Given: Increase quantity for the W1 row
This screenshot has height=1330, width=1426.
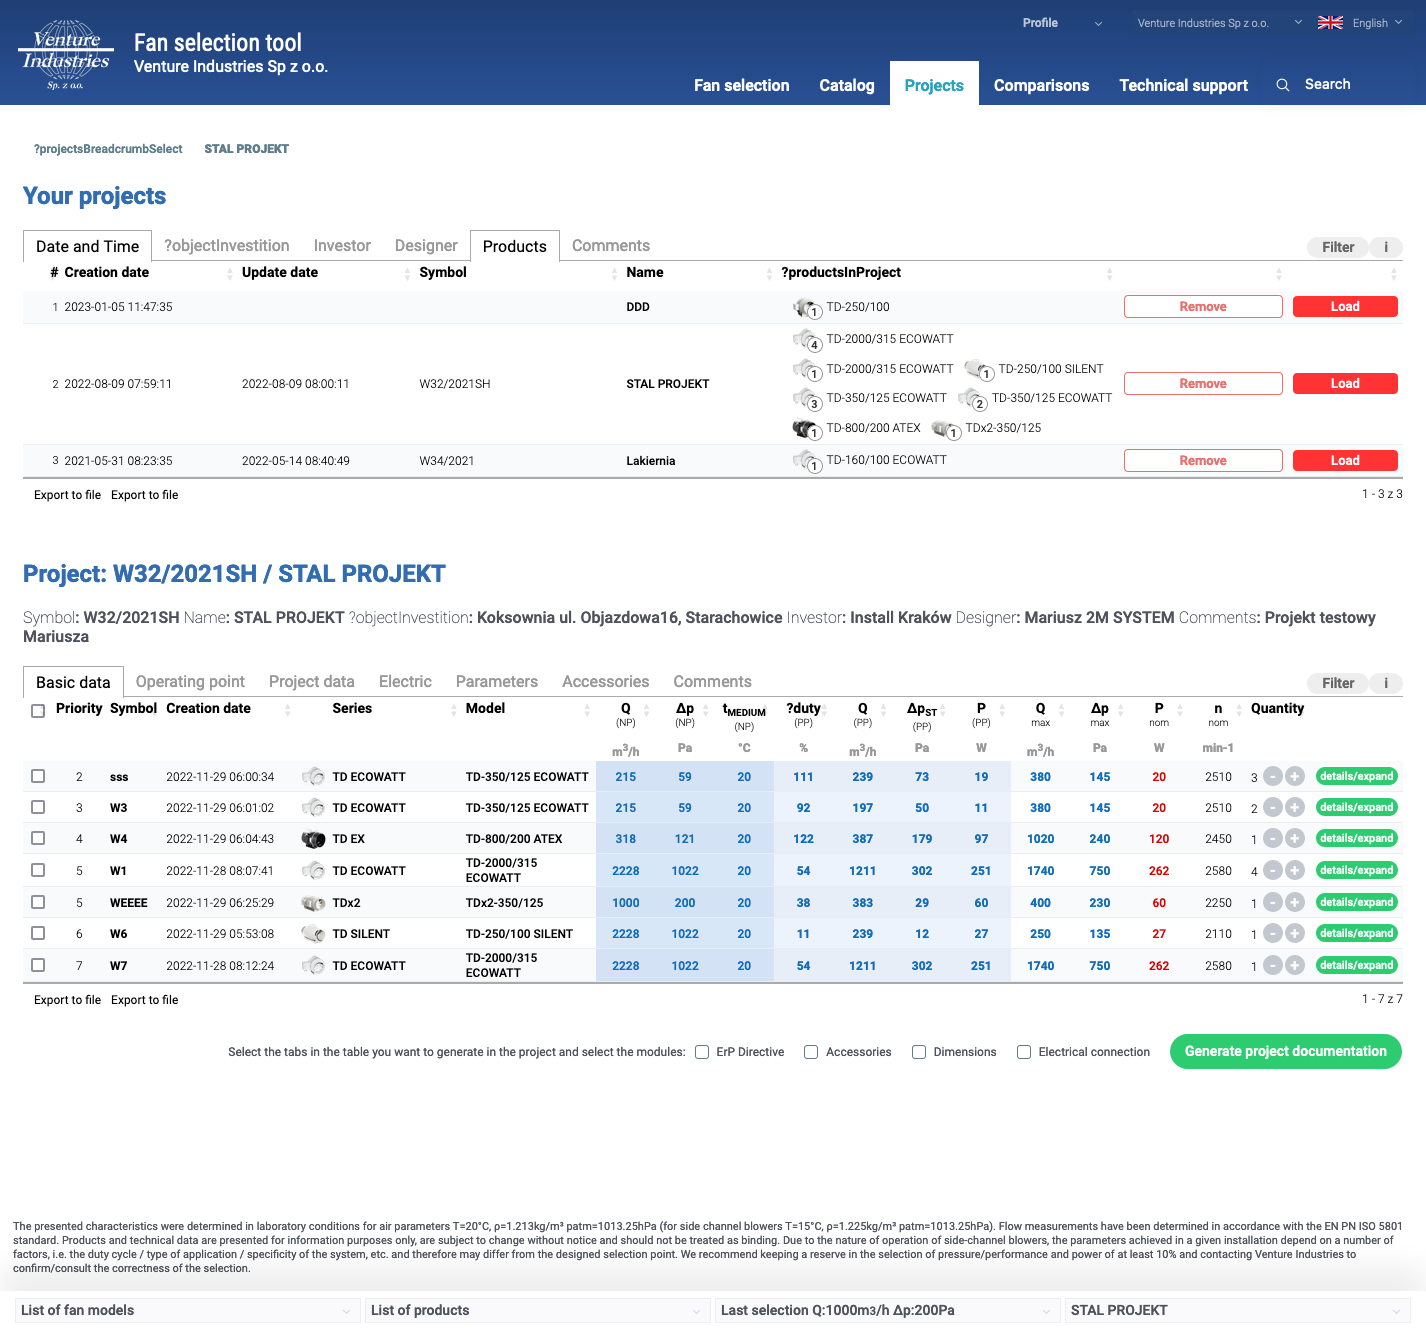Looking at the screenshot, I should [x=1294, y=871].
